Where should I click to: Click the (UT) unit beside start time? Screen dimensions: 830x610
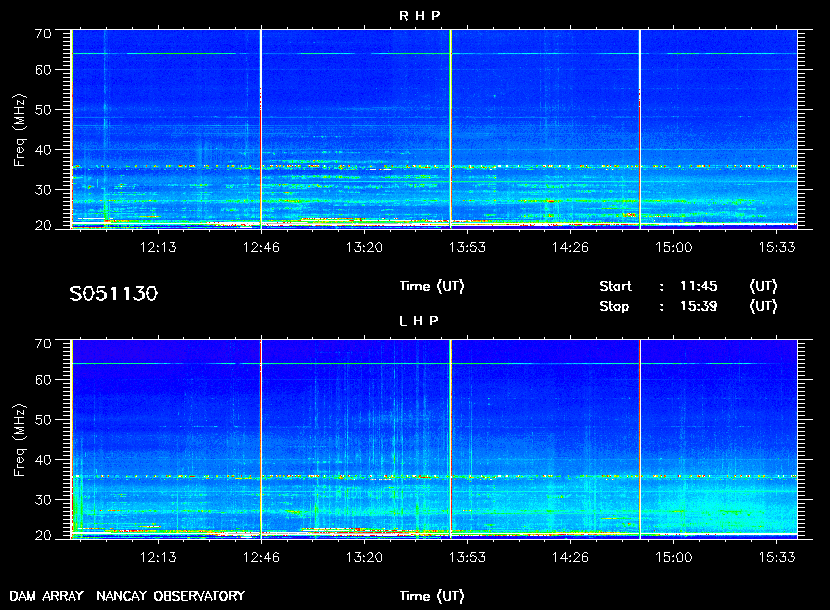click(763, 286)
